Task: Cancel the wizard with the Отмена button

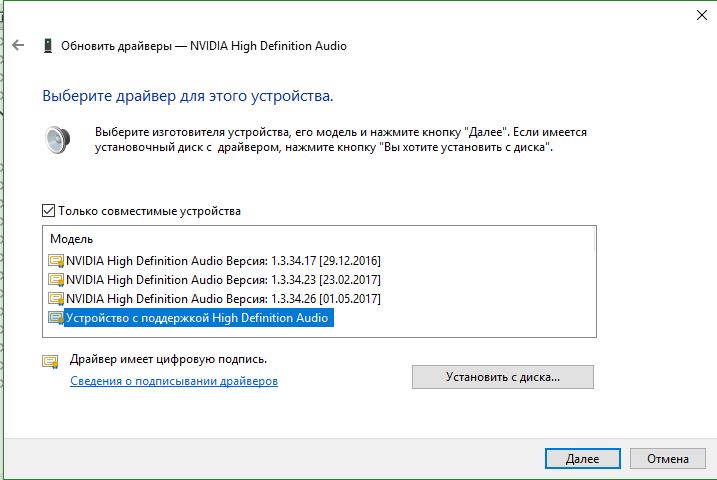Action: coord(667,459)
